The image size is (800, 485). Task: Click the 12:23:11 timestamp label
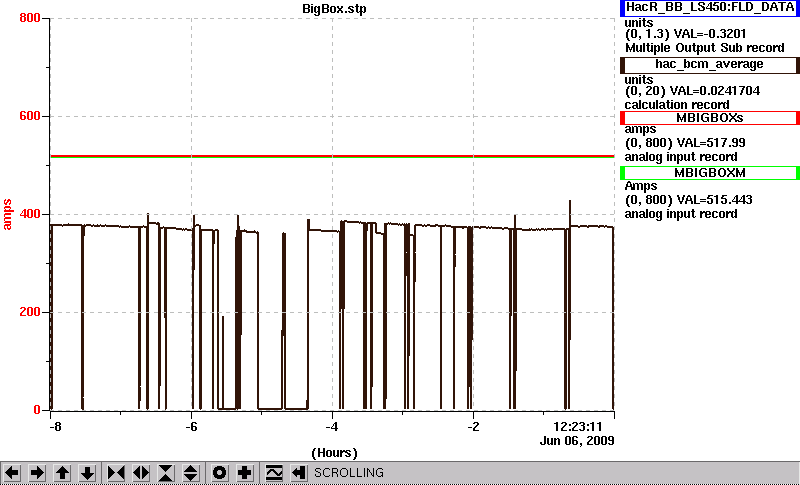tap(578, 426)
